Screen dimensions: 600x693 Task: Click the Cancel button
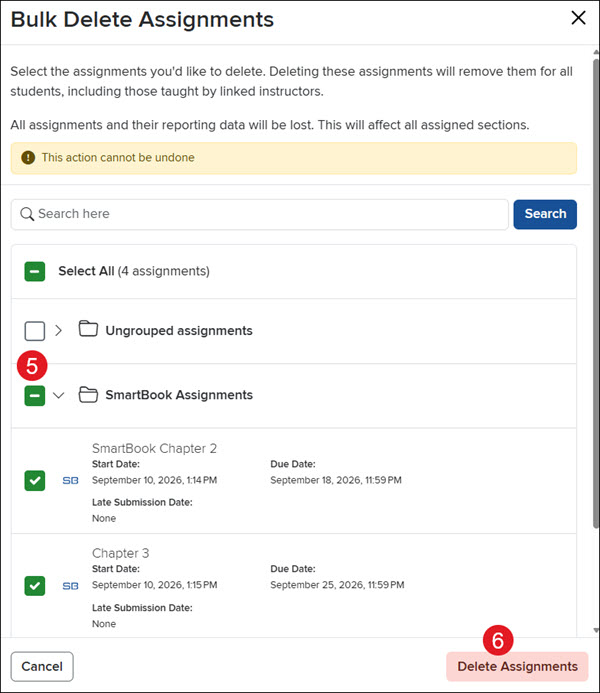pyautogui.click(x=42, y=666)
